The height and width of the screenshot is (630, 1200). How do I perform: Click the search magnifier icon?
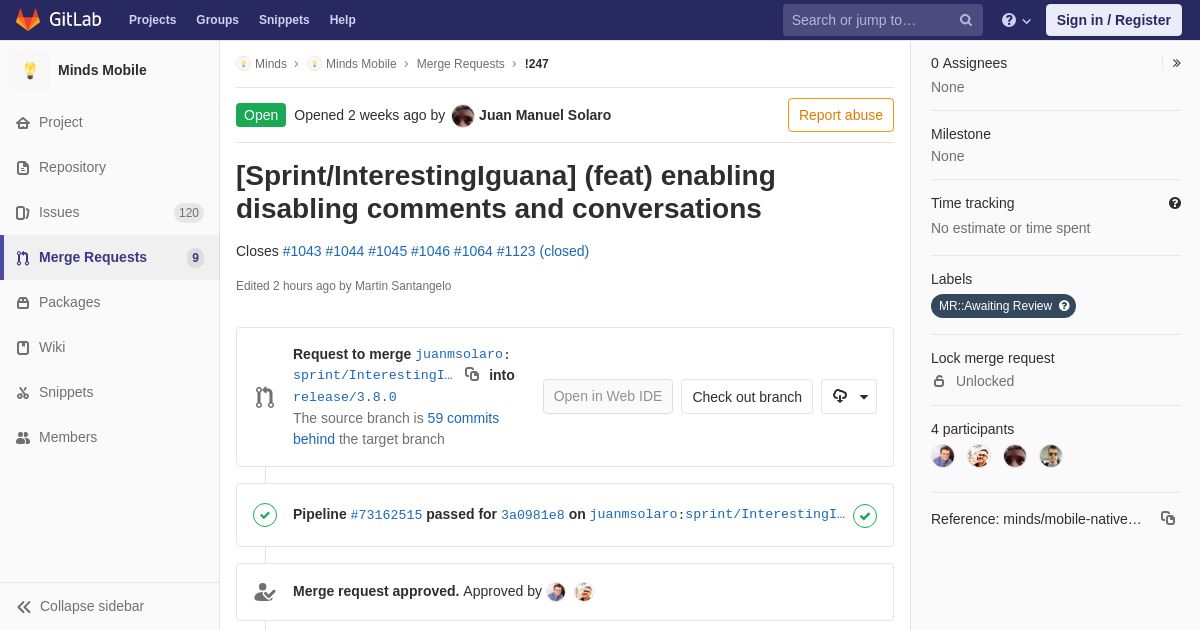(966, 20)
